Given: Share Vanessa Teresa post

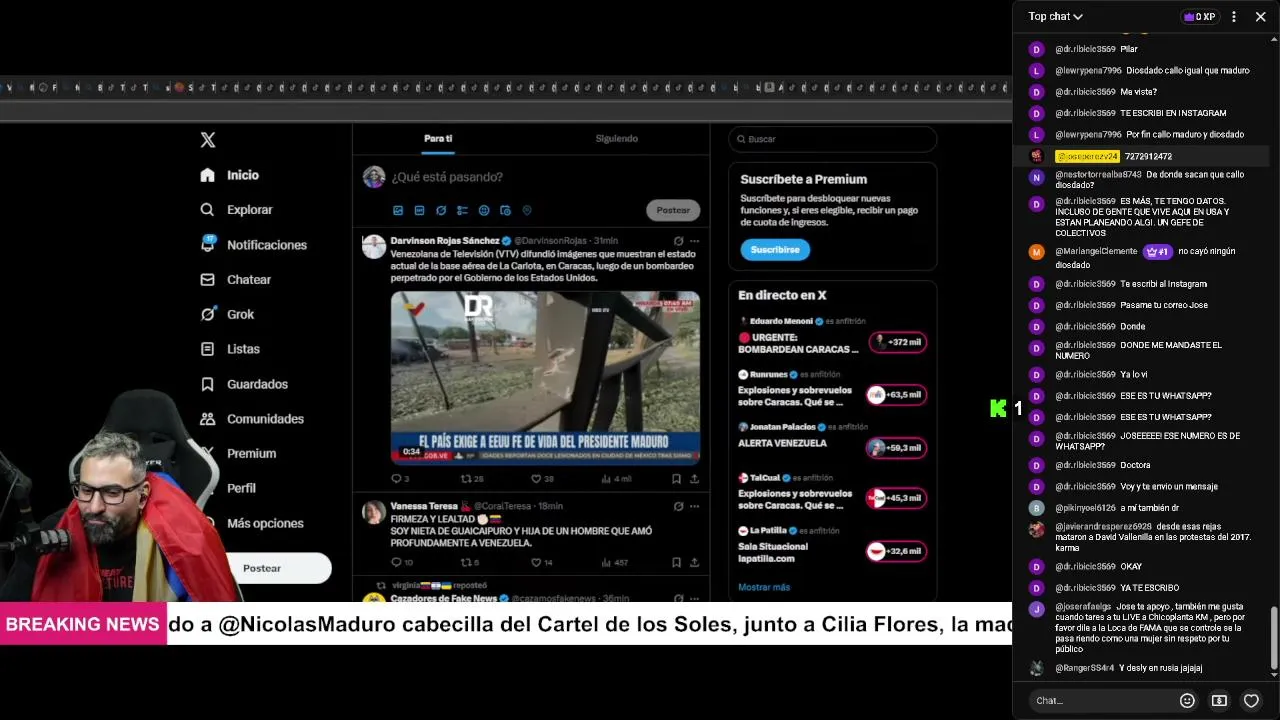Looking at the screenshot, I should [x=695, y=562].
